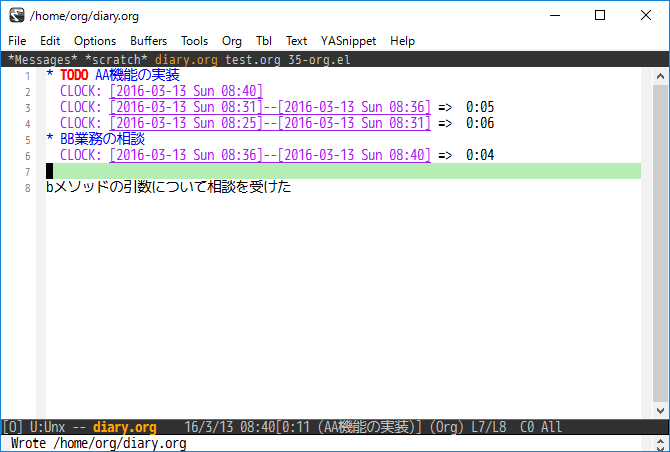Click line number 1 in the margin
Image resolution: width=670 pixels, height=452 pixels.
coord(28,76)
